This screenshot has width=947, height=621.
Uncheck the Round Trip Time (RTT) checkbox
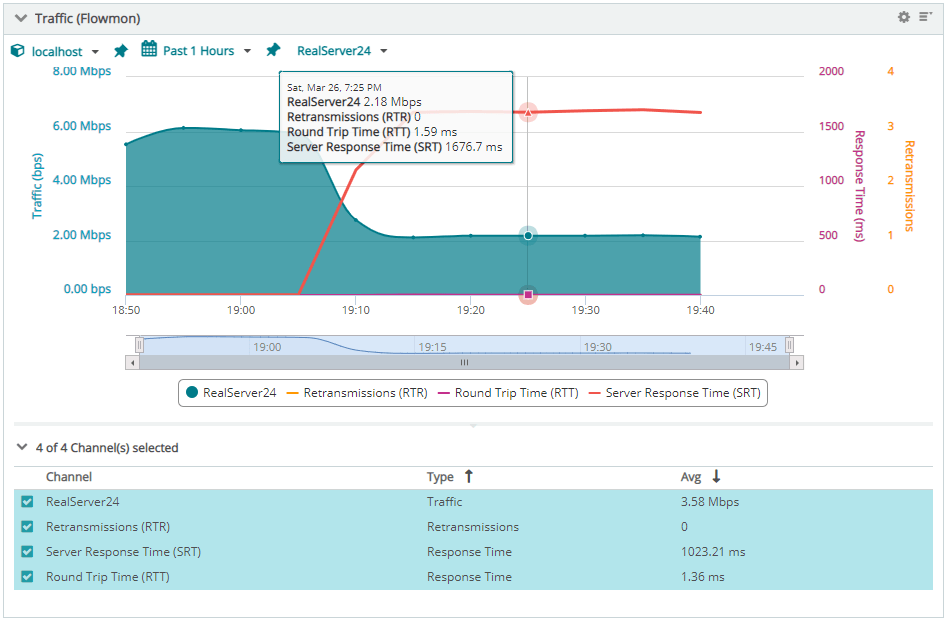click(27, 577)
